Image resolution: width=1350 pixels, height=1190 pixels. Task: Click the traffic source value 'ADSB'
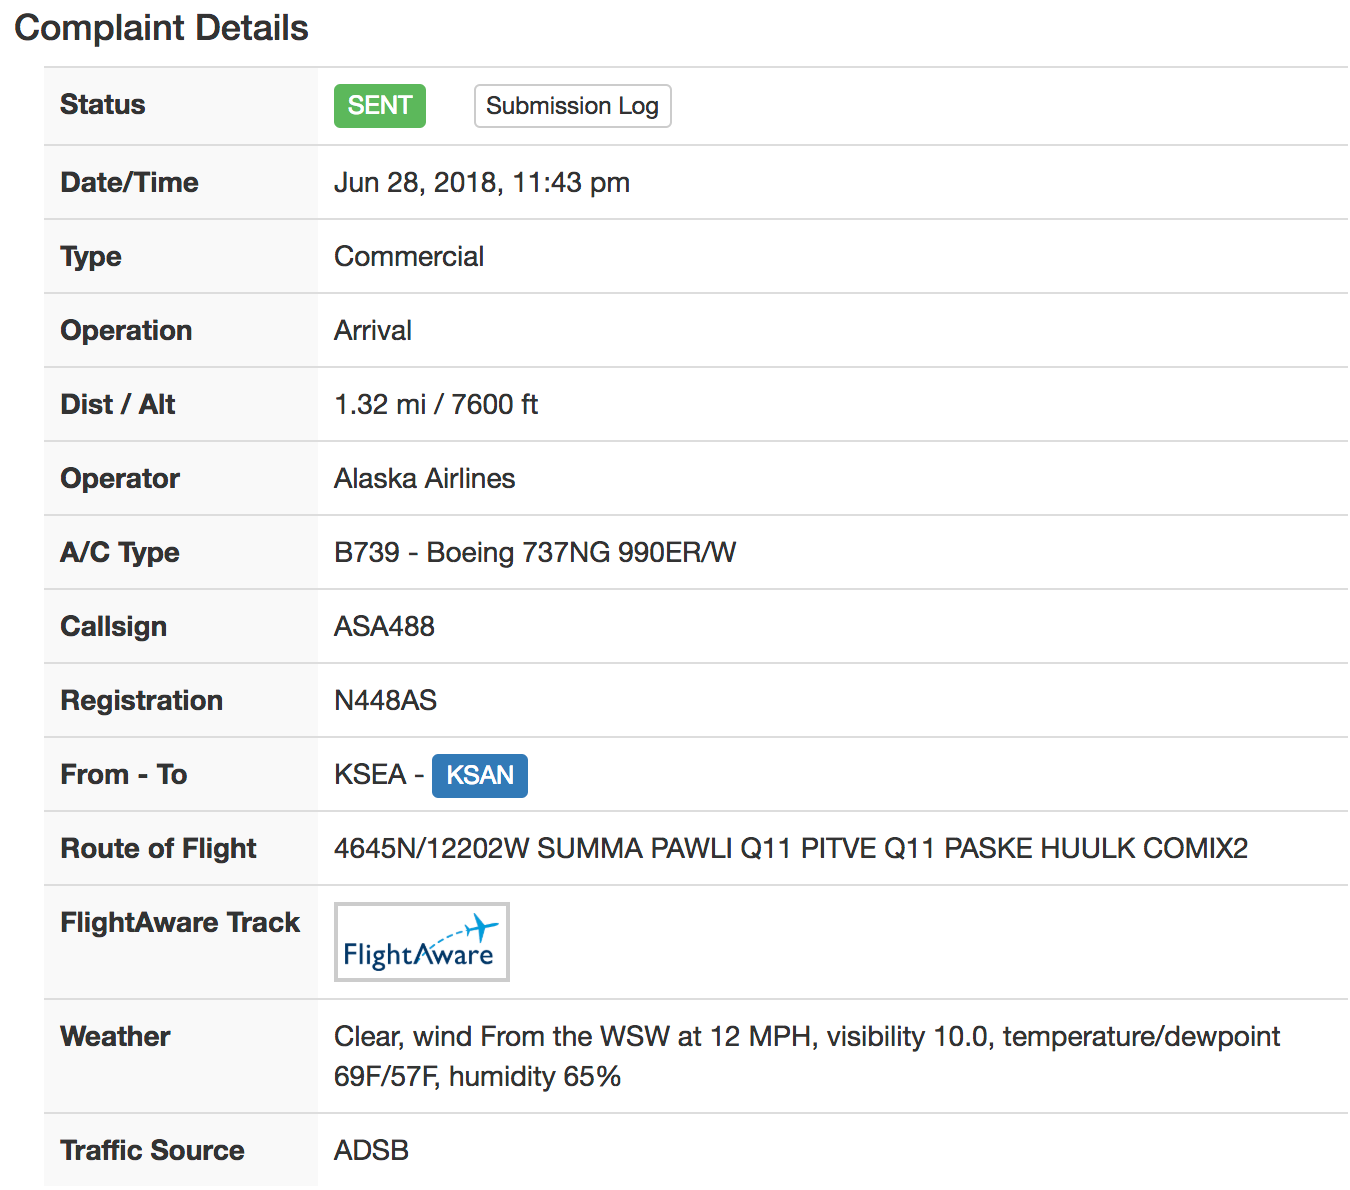click(372, 1151)
